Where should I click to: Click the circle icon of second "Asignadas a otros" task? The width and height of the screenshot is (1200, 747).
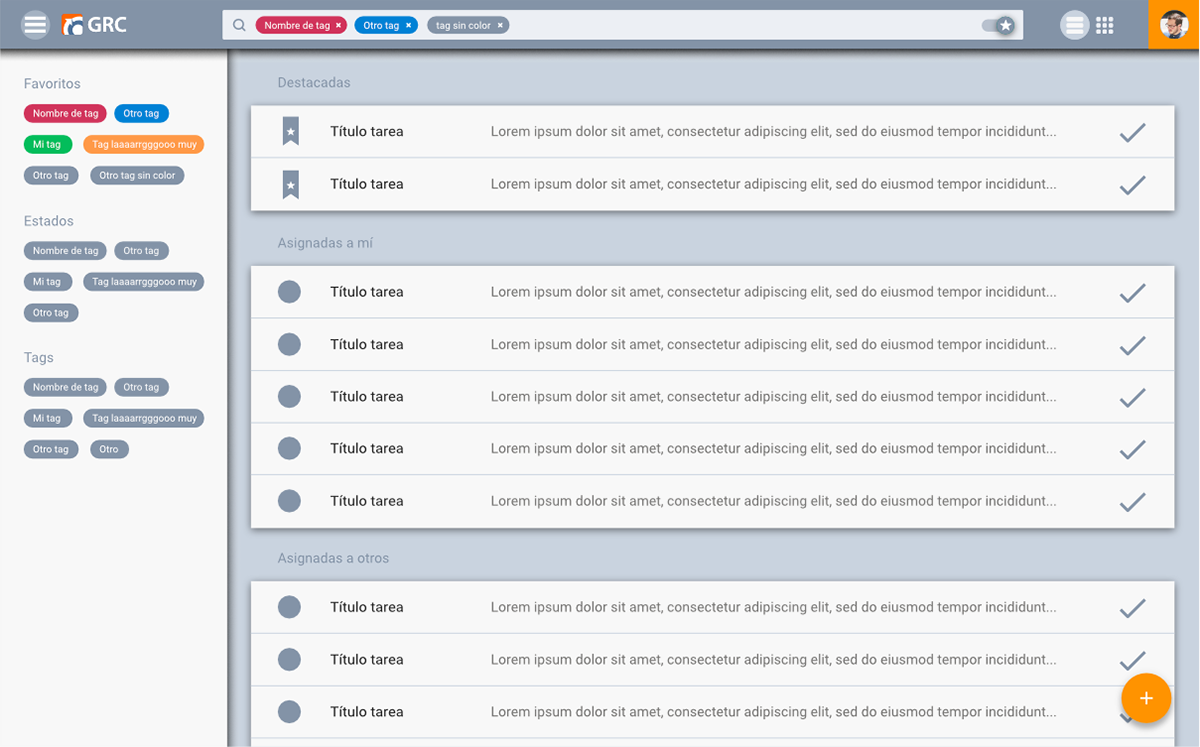pyautogui.click(x=289, y=659)
